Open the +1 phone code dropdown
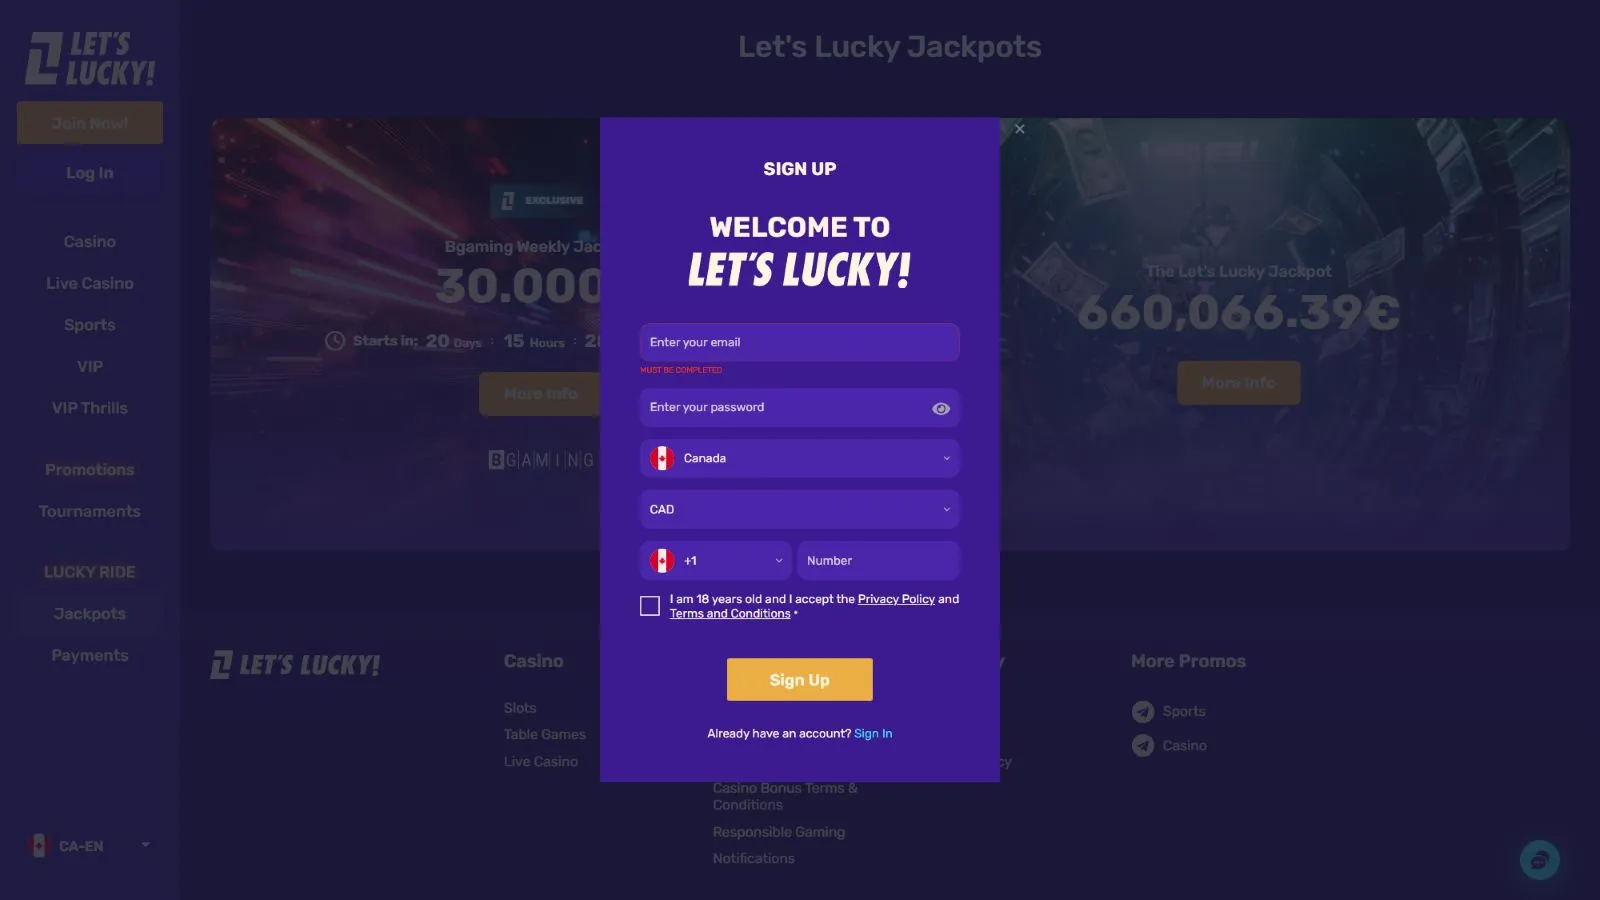 716,560
